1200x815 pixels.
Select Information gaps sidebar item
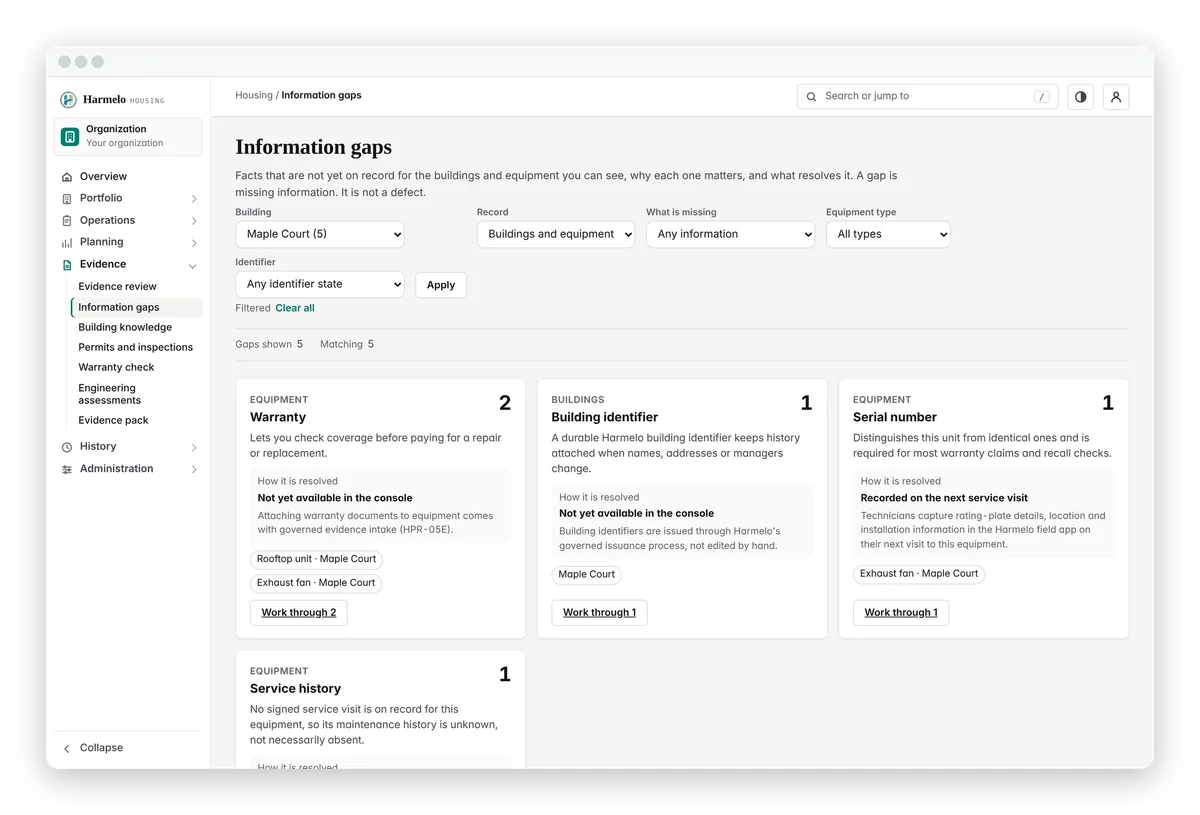137,307
